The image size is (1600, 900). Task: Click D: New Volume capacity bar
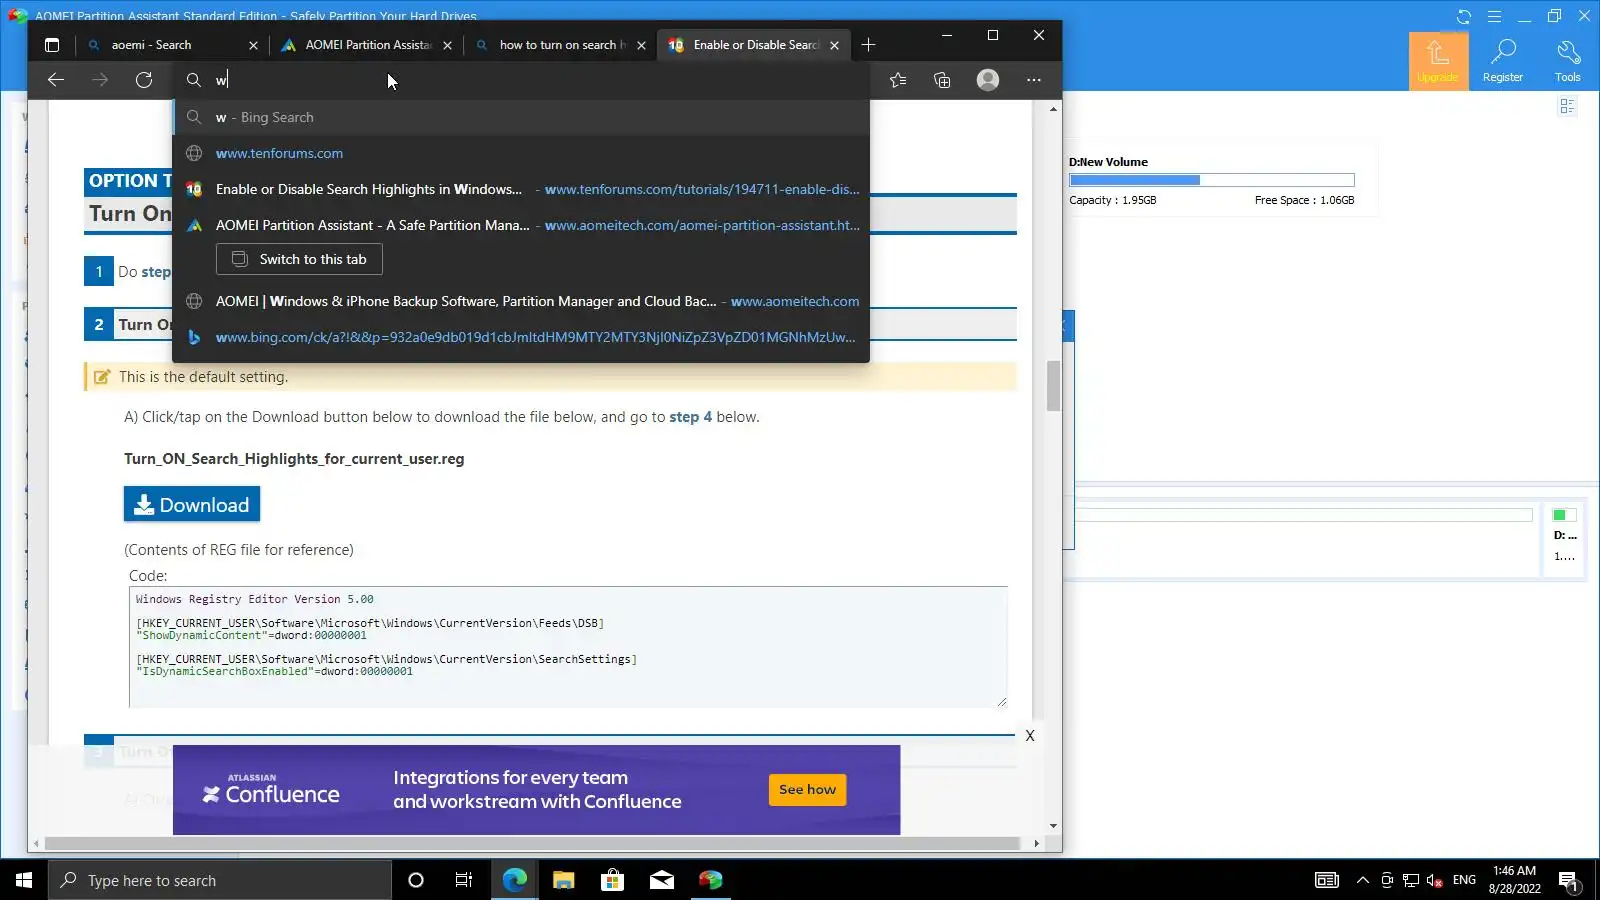coord(1212,181)
